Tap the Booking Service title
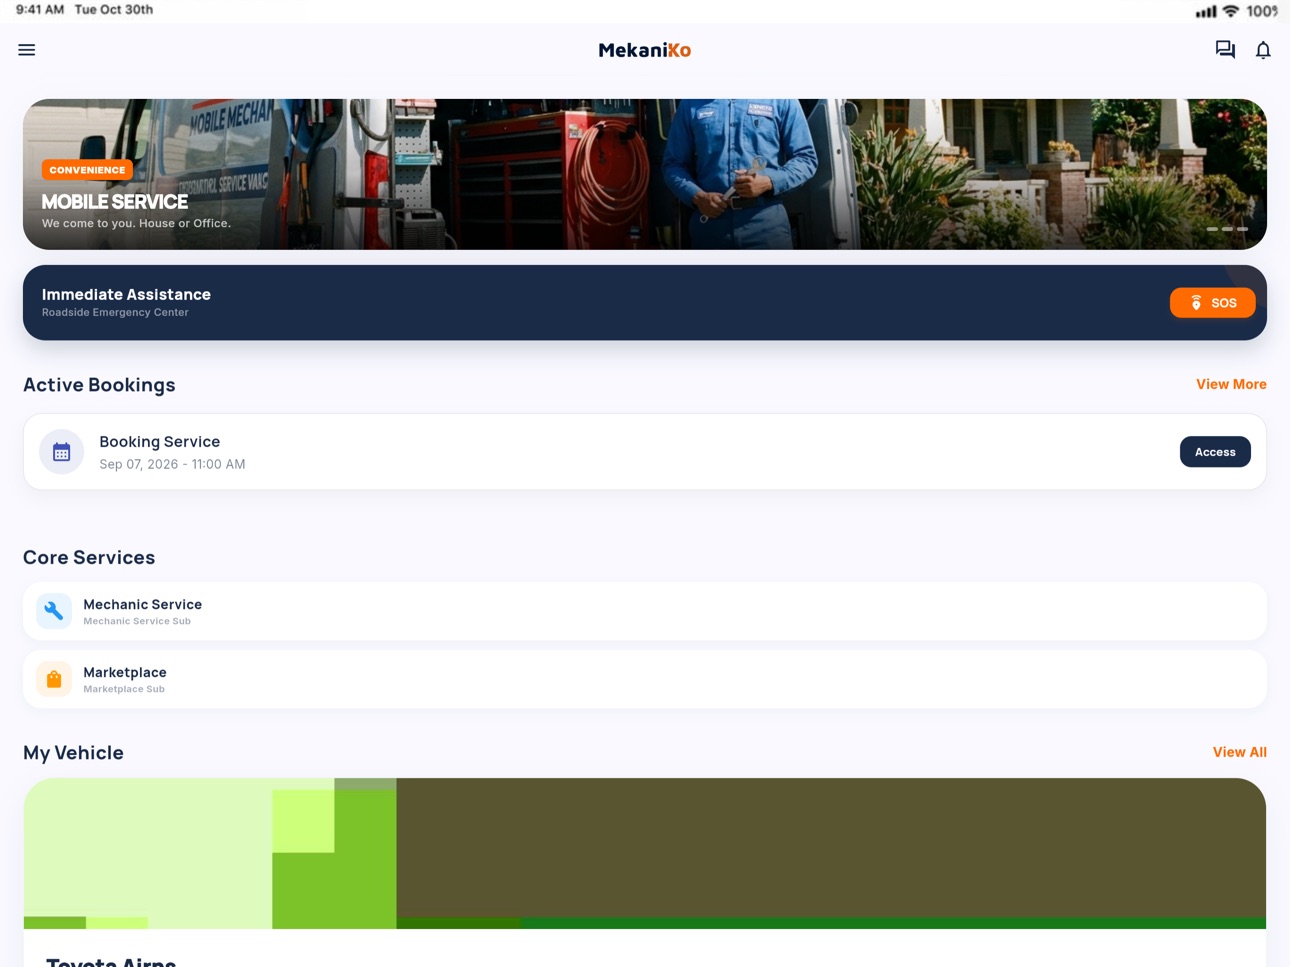The width and height of the screenshot is (1290, 967). pyautogui.click(x=159, y=441)
